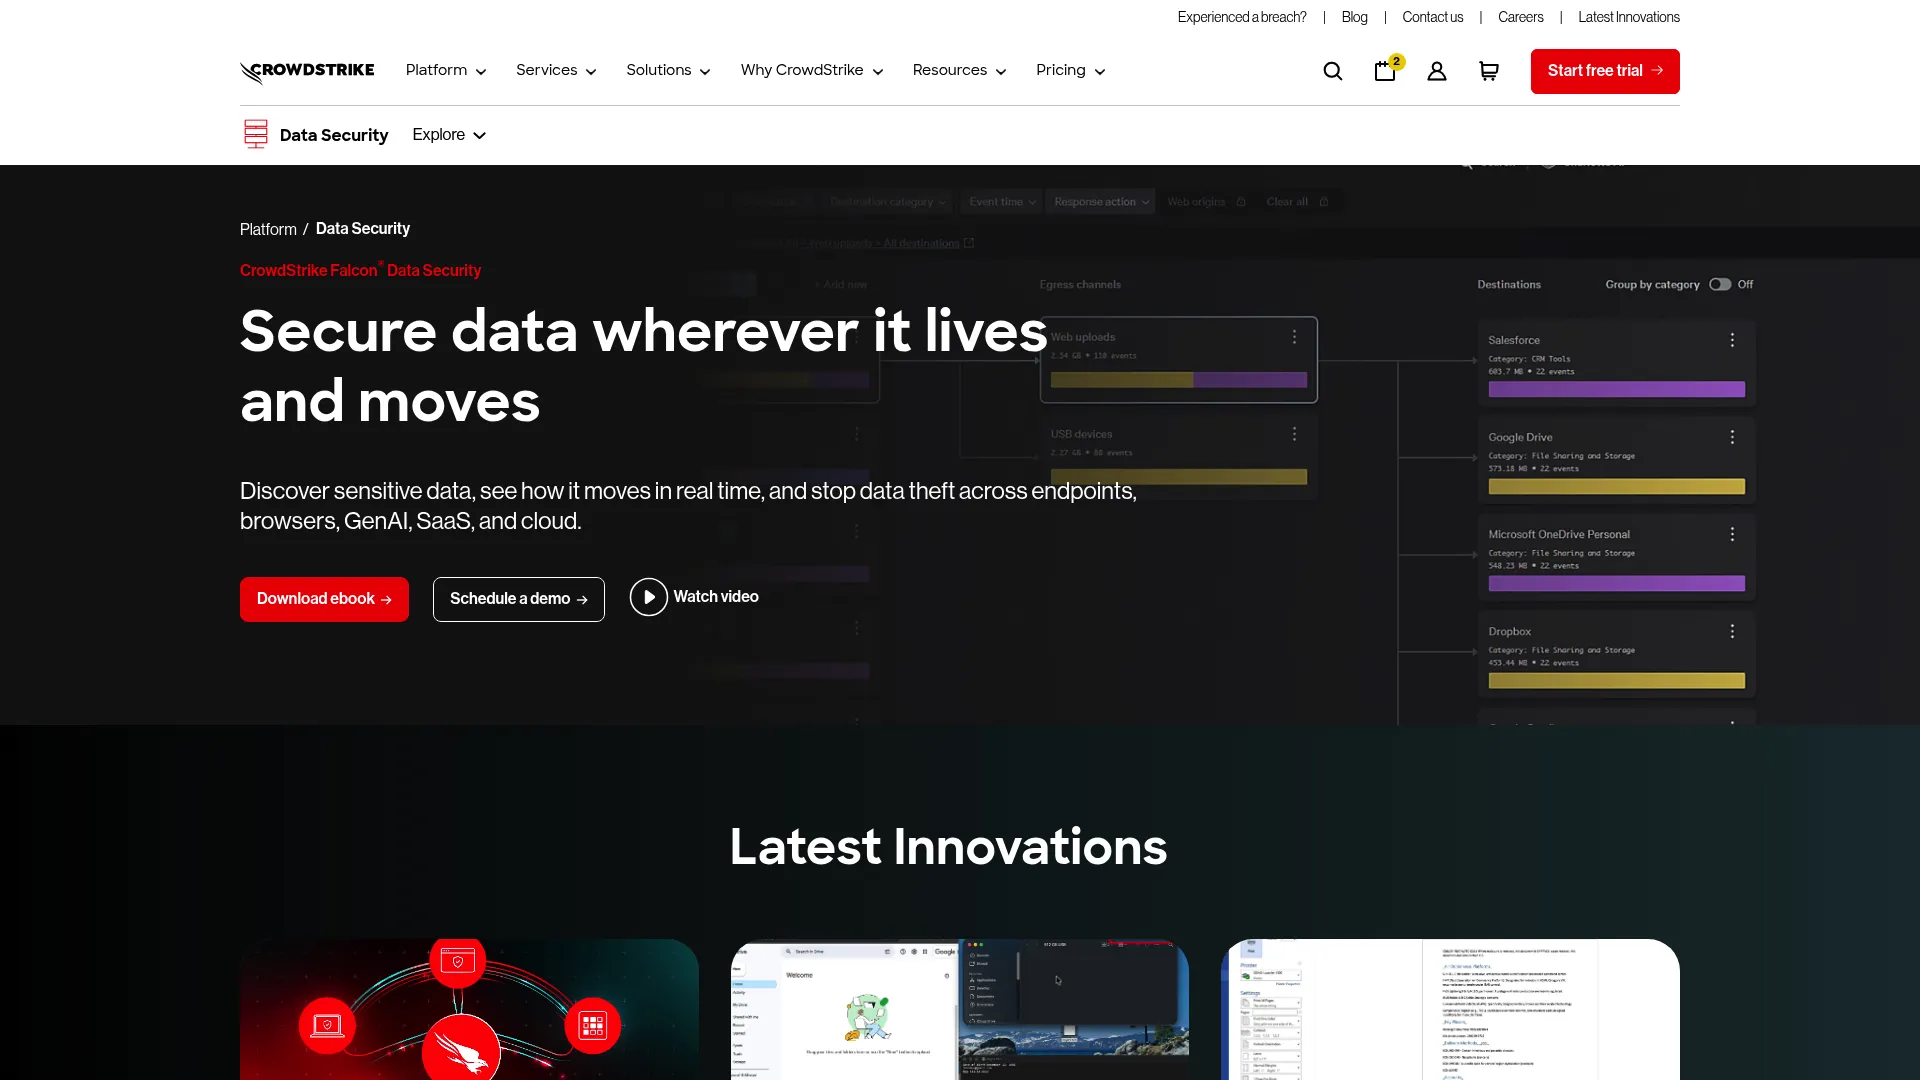Click the Web uploads yellow-purple bar

(1179, 380)
